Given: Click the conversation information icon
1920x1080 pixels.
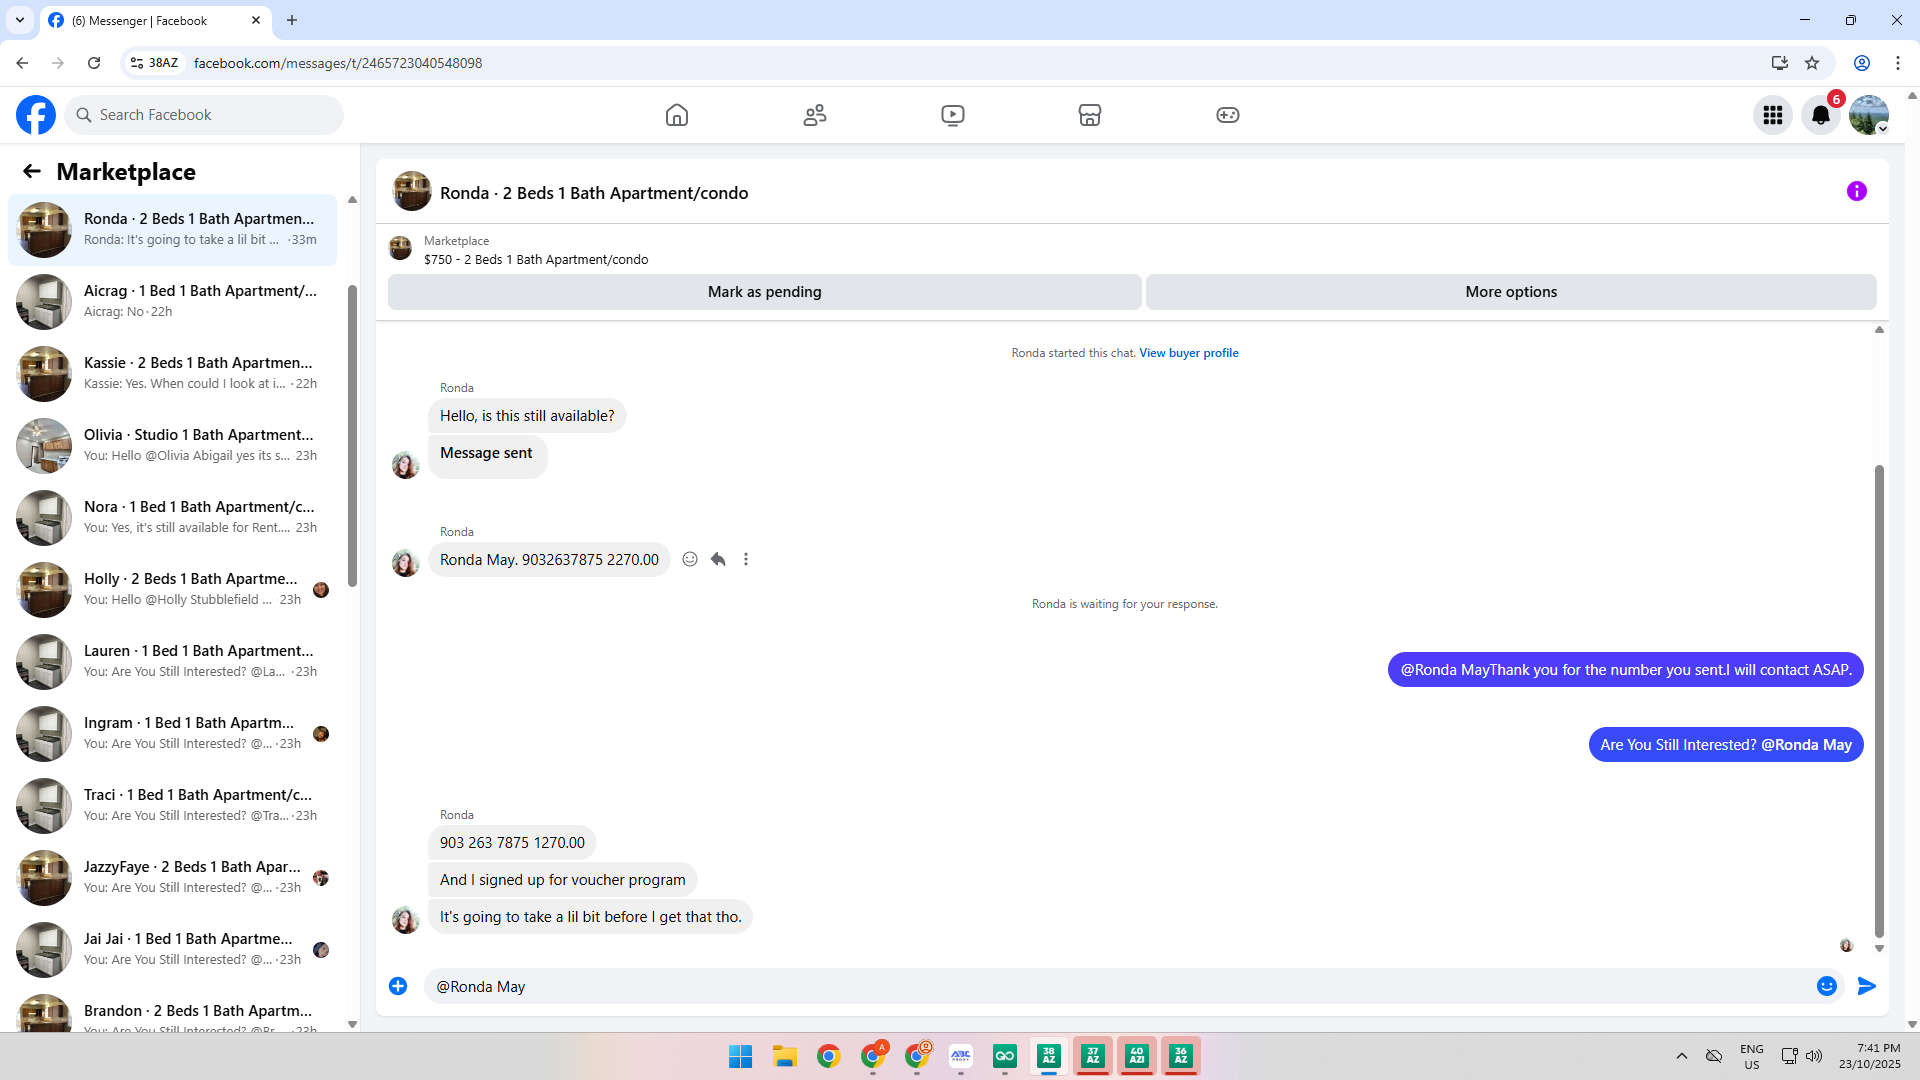Looking at the screenshot, I should click(1857, 191).
